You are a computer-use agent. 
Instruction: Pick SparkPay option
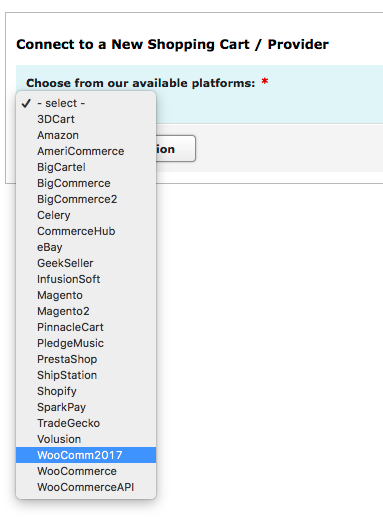click(x=86, y=407)
